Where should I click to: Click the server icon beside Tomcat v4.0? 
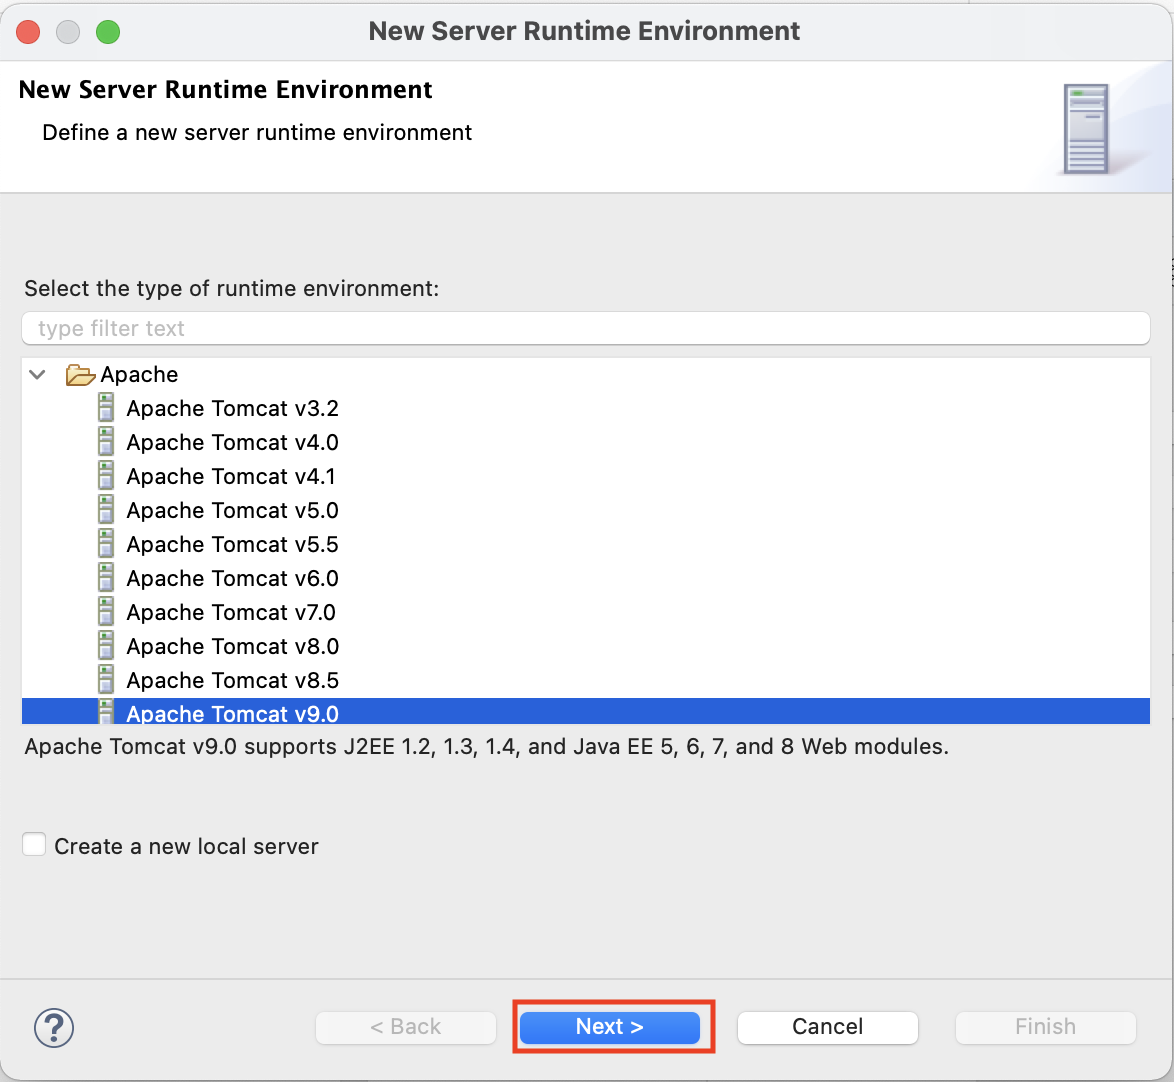pos(106,442)
